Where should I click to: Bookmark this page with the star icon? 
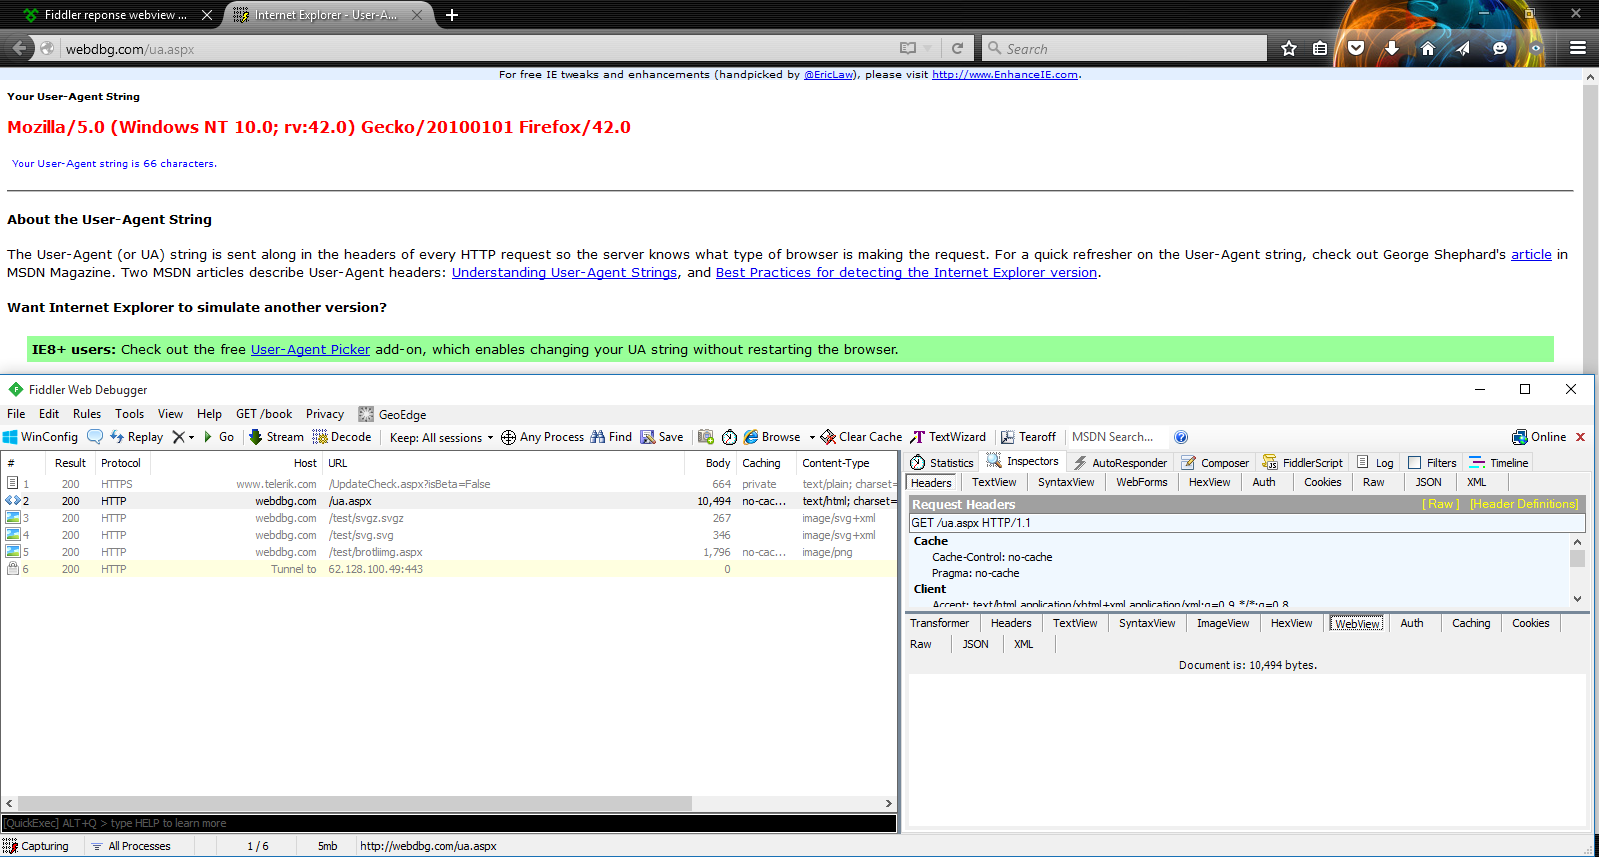1289,48
